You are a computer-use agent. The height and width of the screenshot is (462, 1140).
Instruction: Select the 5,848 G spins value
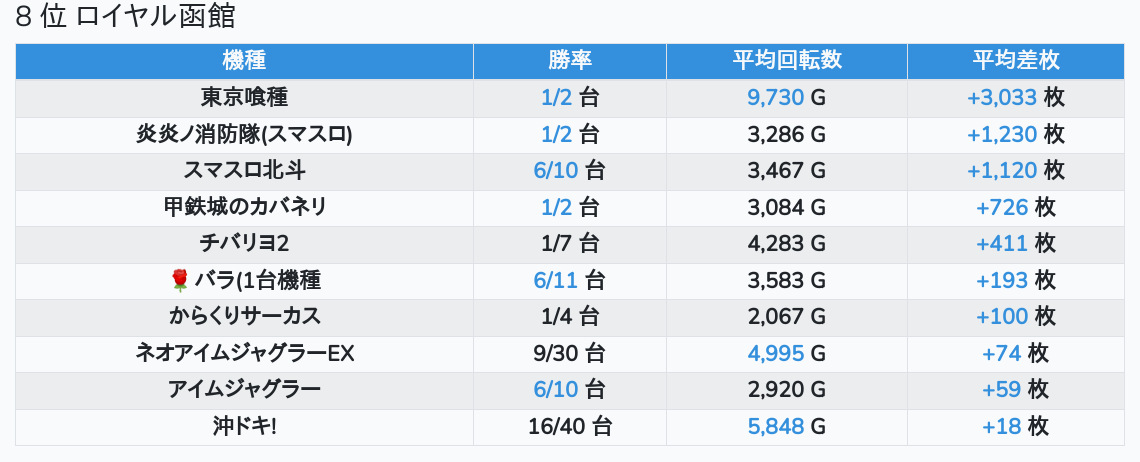point(787,426)
